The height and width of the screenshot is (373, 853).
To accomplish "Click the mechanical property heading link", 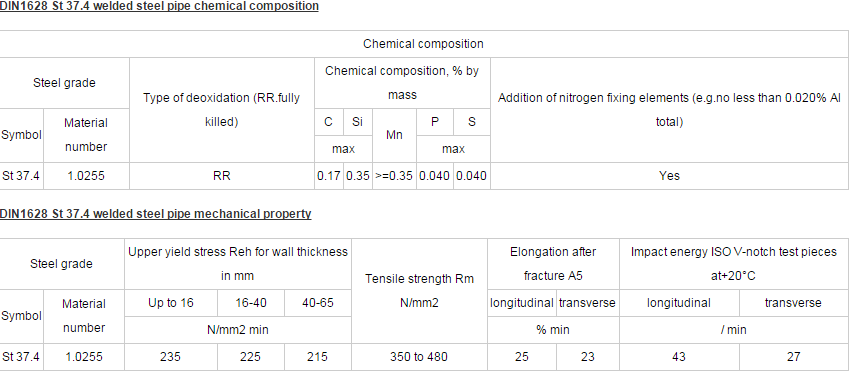I will [155, 214].
